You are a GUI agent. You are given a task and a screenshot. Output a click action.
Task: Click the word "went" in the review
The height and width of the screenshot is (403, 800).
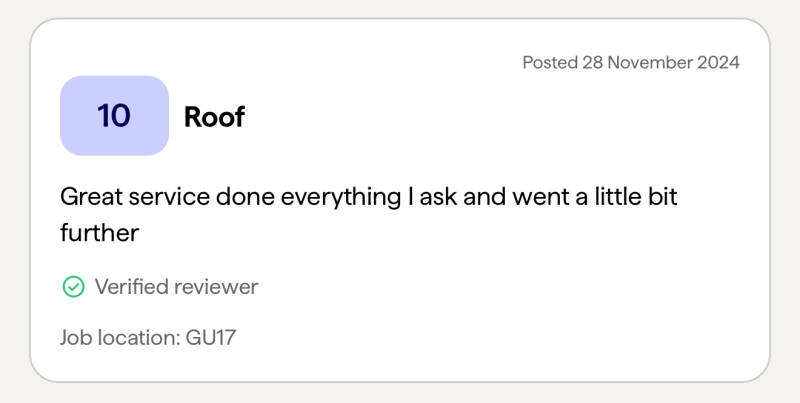539,196
